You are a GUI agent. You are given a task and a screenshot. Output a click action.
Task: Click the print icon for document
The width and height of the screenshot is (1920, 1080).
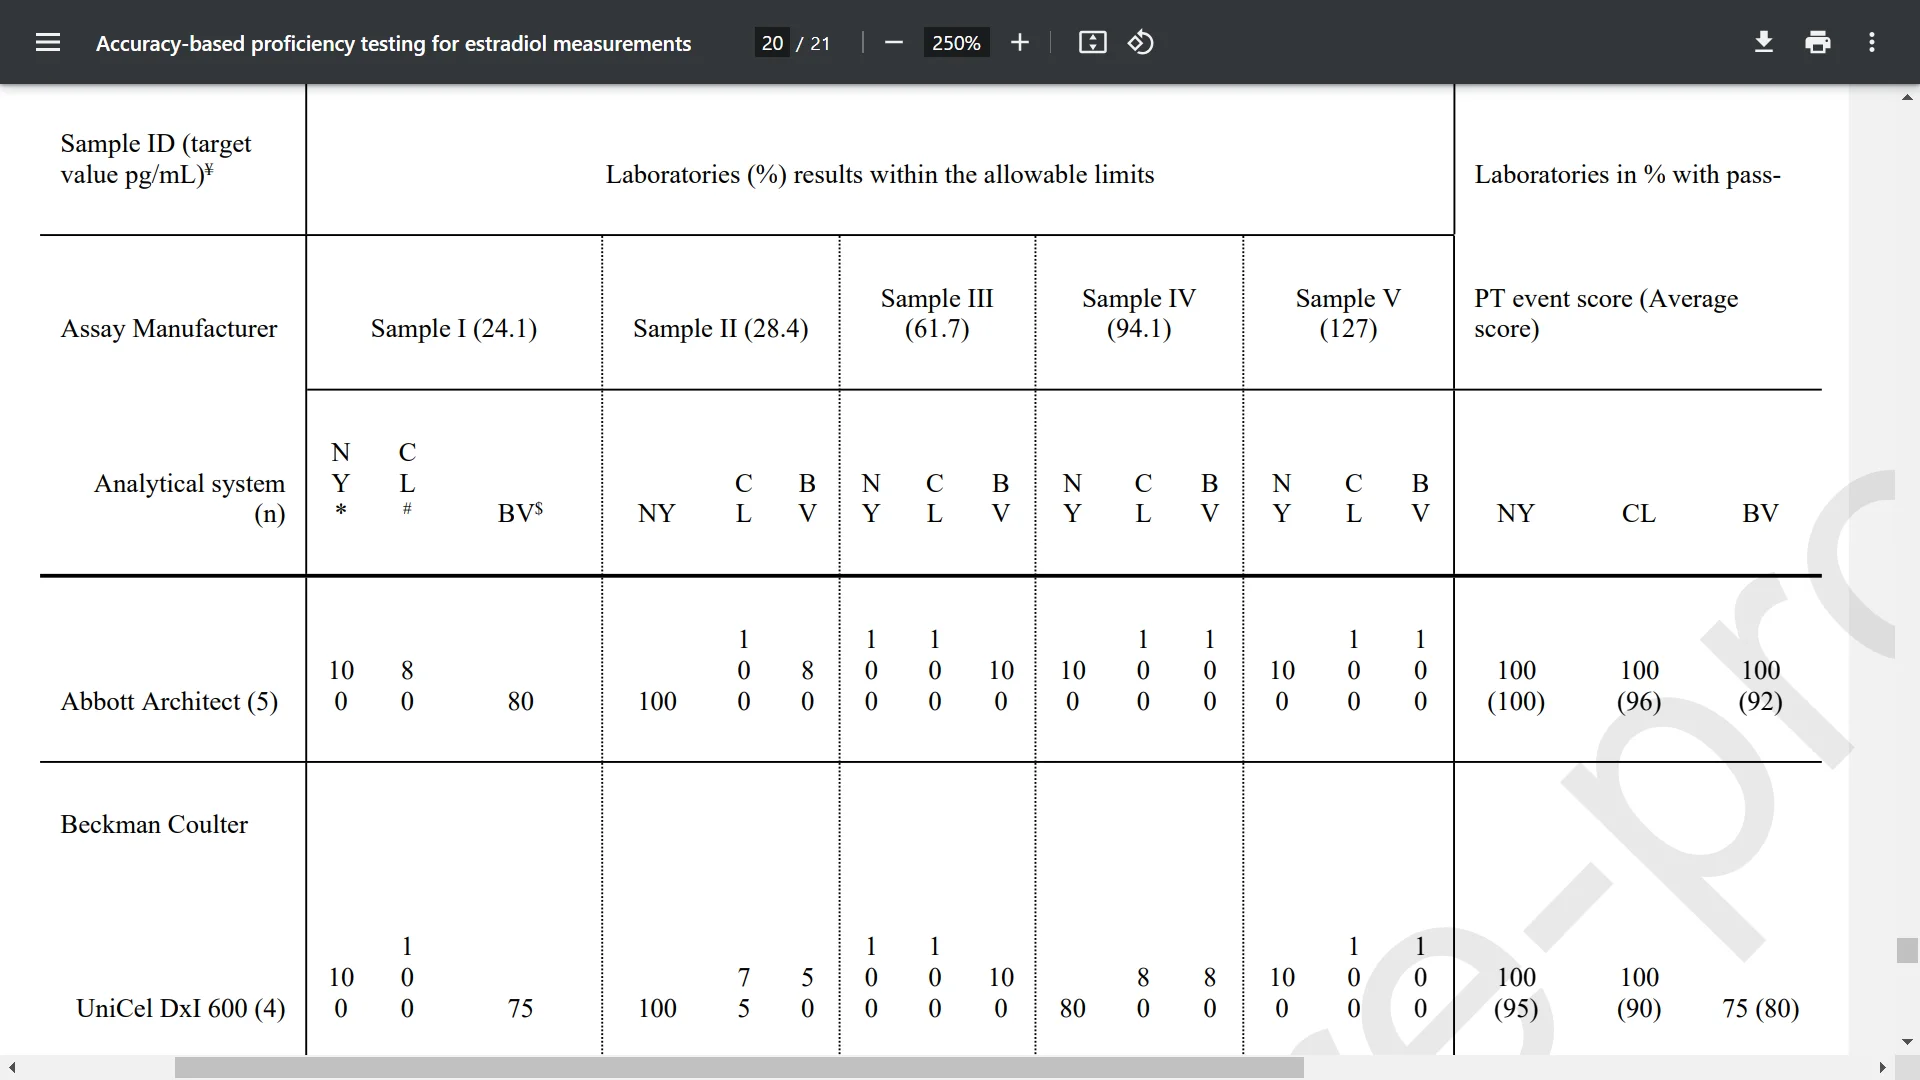coord(1817,44)
